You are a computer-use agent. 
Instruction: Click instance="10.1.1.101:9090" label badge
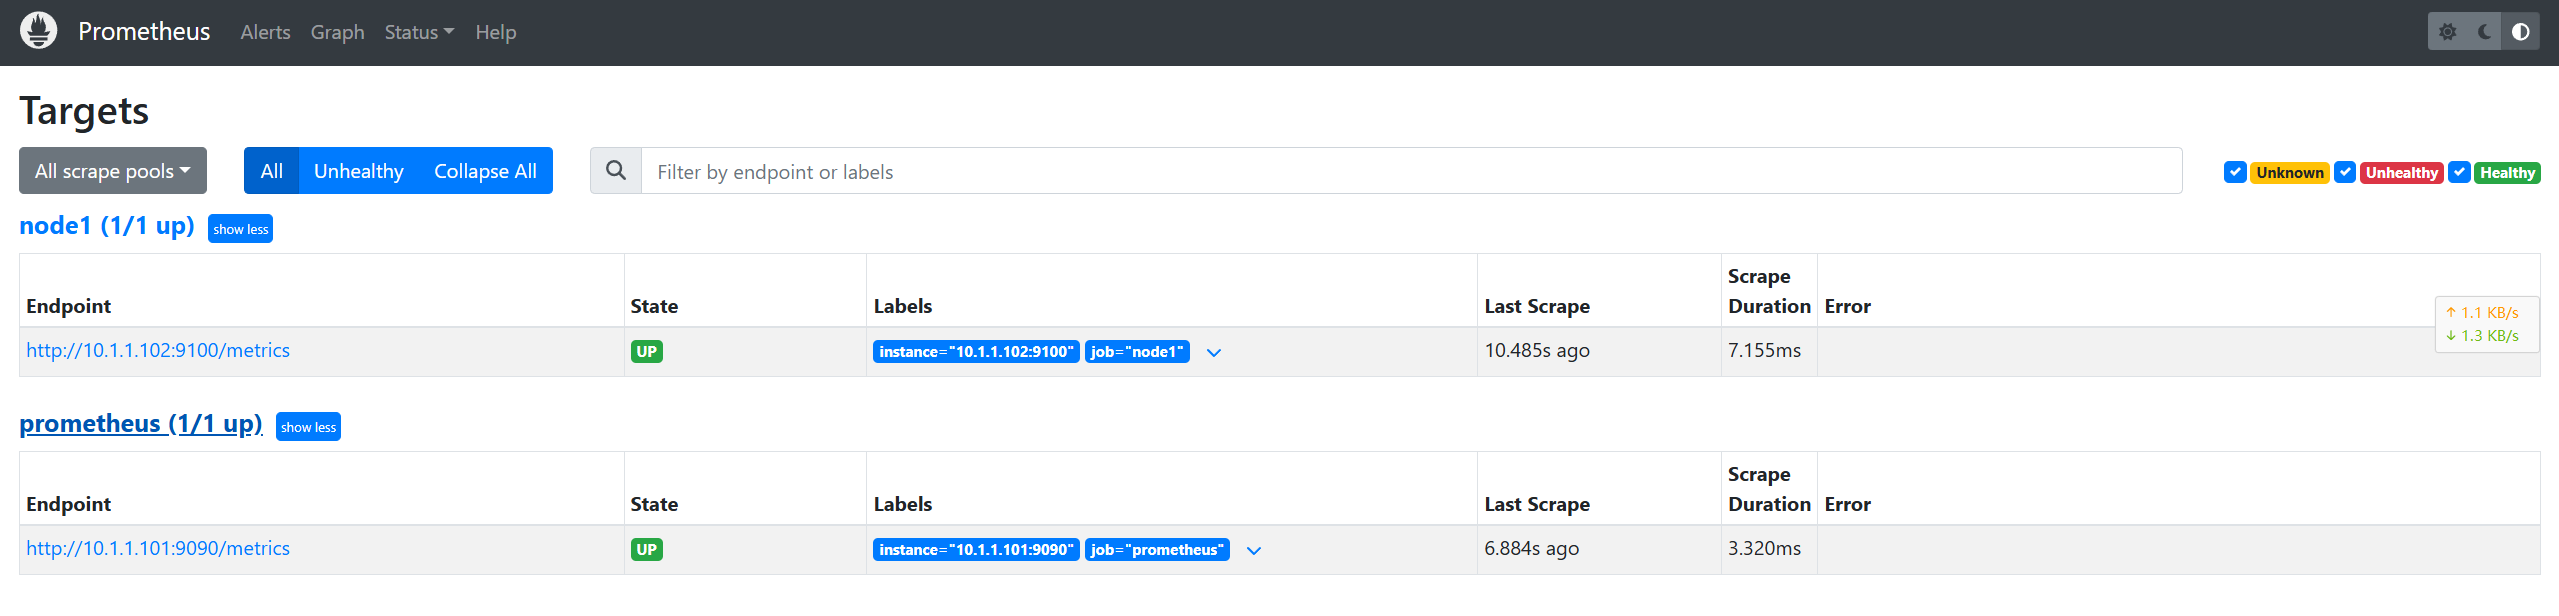[x=976, y=550]
